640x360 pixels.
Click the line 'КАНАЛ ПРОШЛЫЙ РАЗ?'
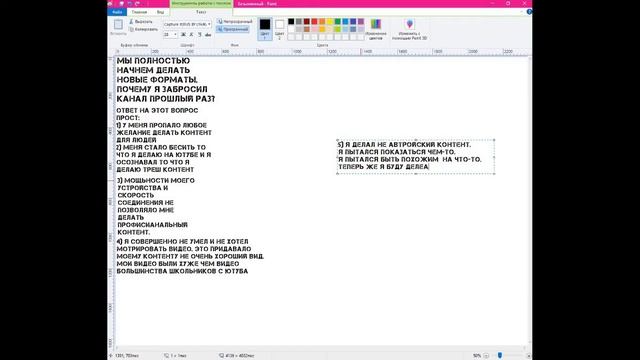166,99
